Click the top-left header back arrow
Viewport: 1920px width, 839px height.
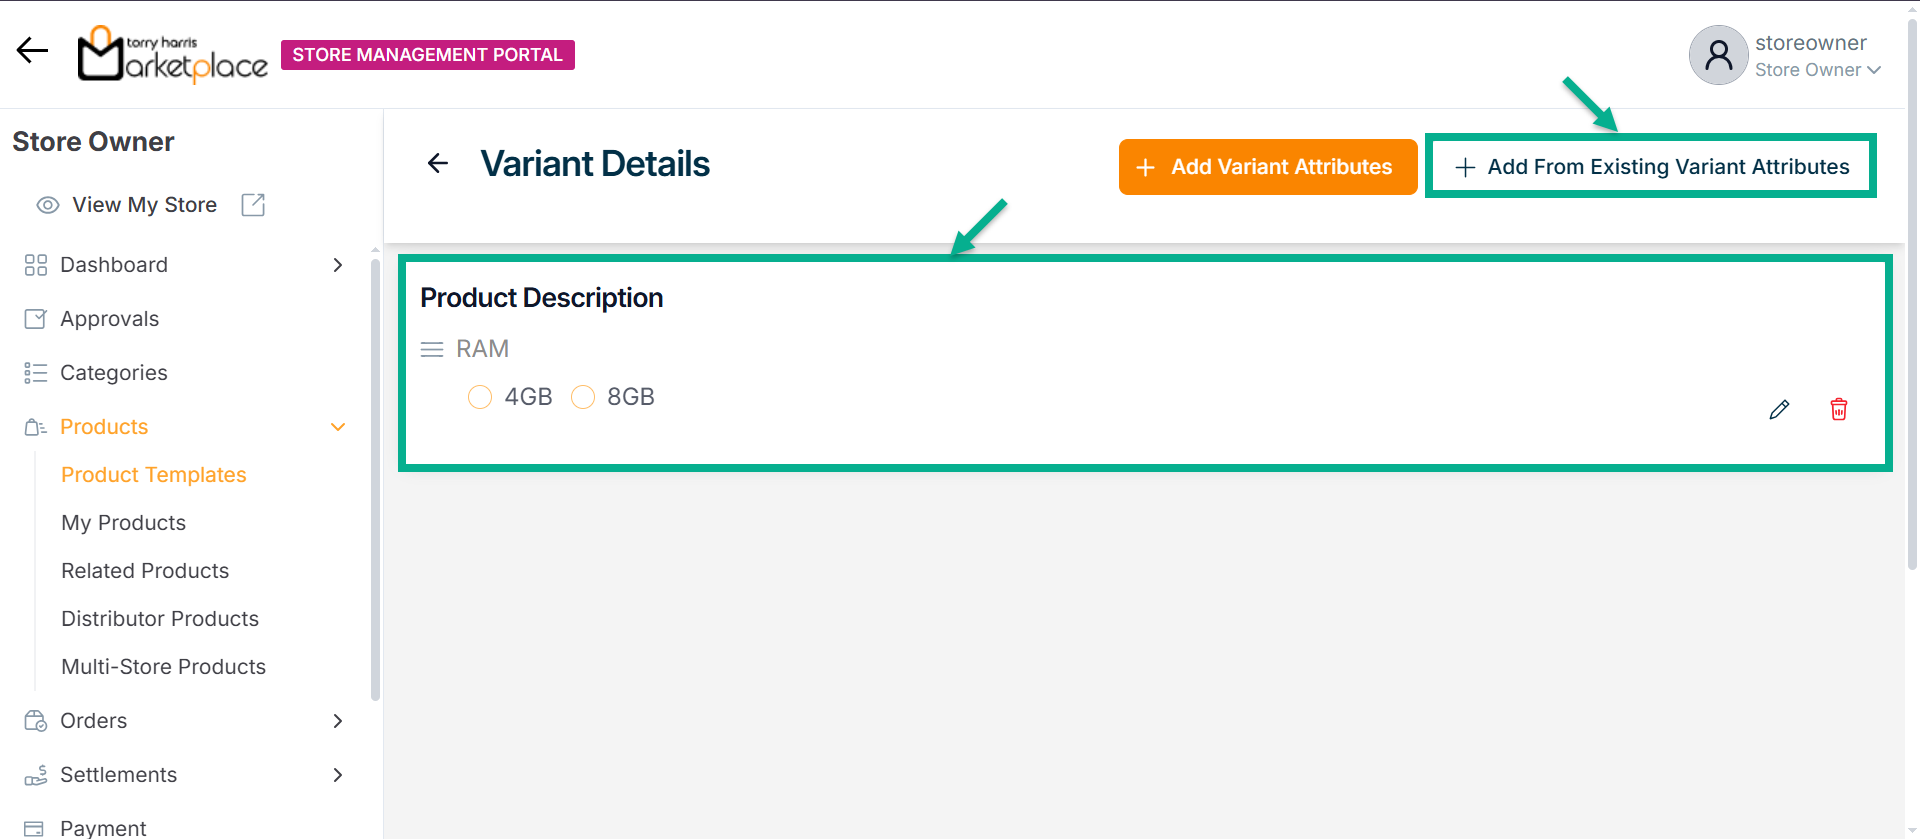pos(32,50)
